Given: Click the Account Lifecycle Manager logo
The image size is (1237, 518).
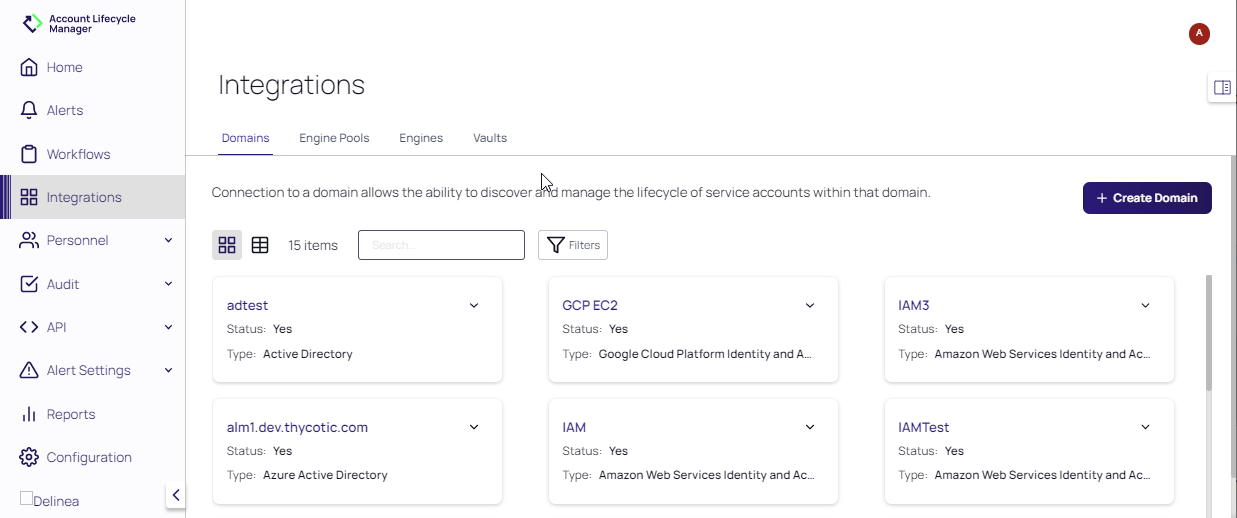Looking at the screenshot, I should 34,23.
